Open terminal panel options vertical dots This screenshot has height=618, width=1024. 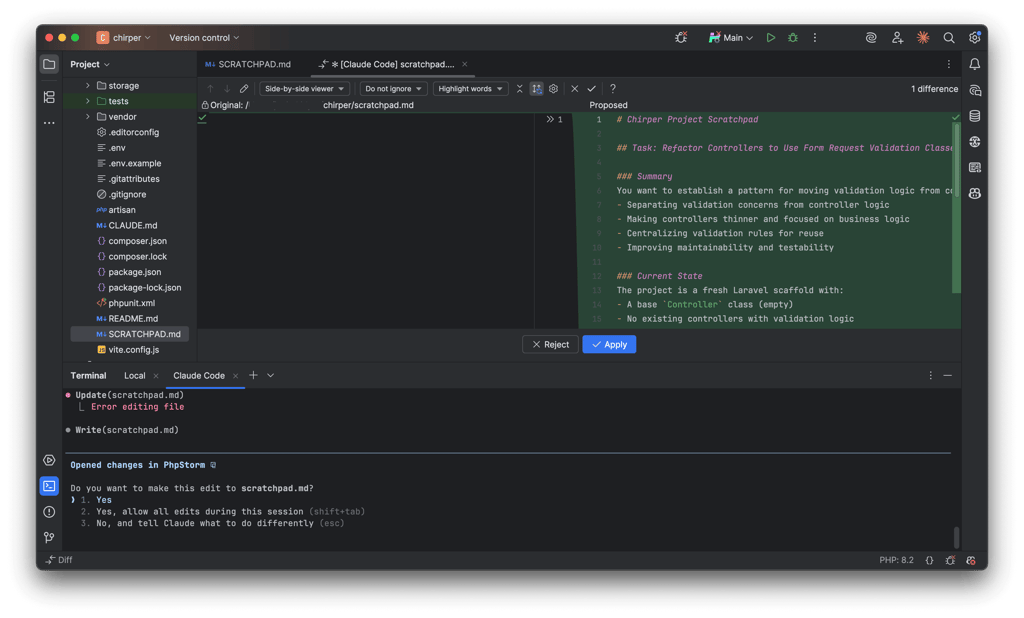(x=931, y=376)
